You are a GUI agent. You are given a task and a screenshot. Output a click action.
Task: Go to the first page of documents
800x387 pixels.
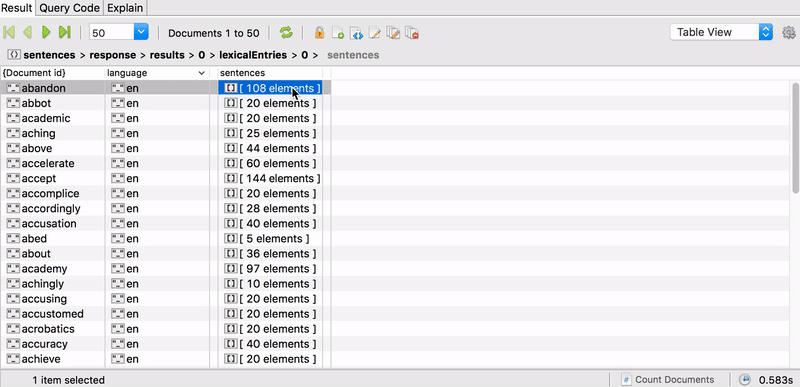point(9,33)
